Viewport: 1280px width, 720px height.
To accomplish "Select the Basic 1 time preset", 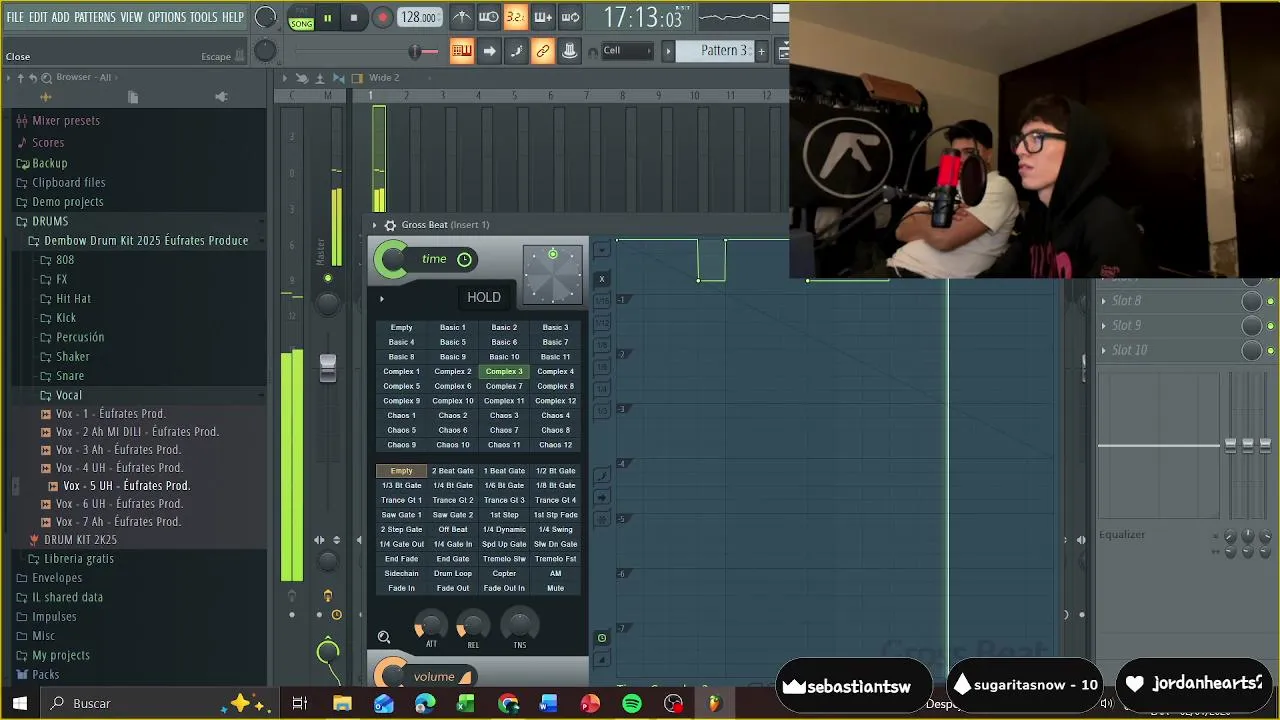I will click(452, 327).
